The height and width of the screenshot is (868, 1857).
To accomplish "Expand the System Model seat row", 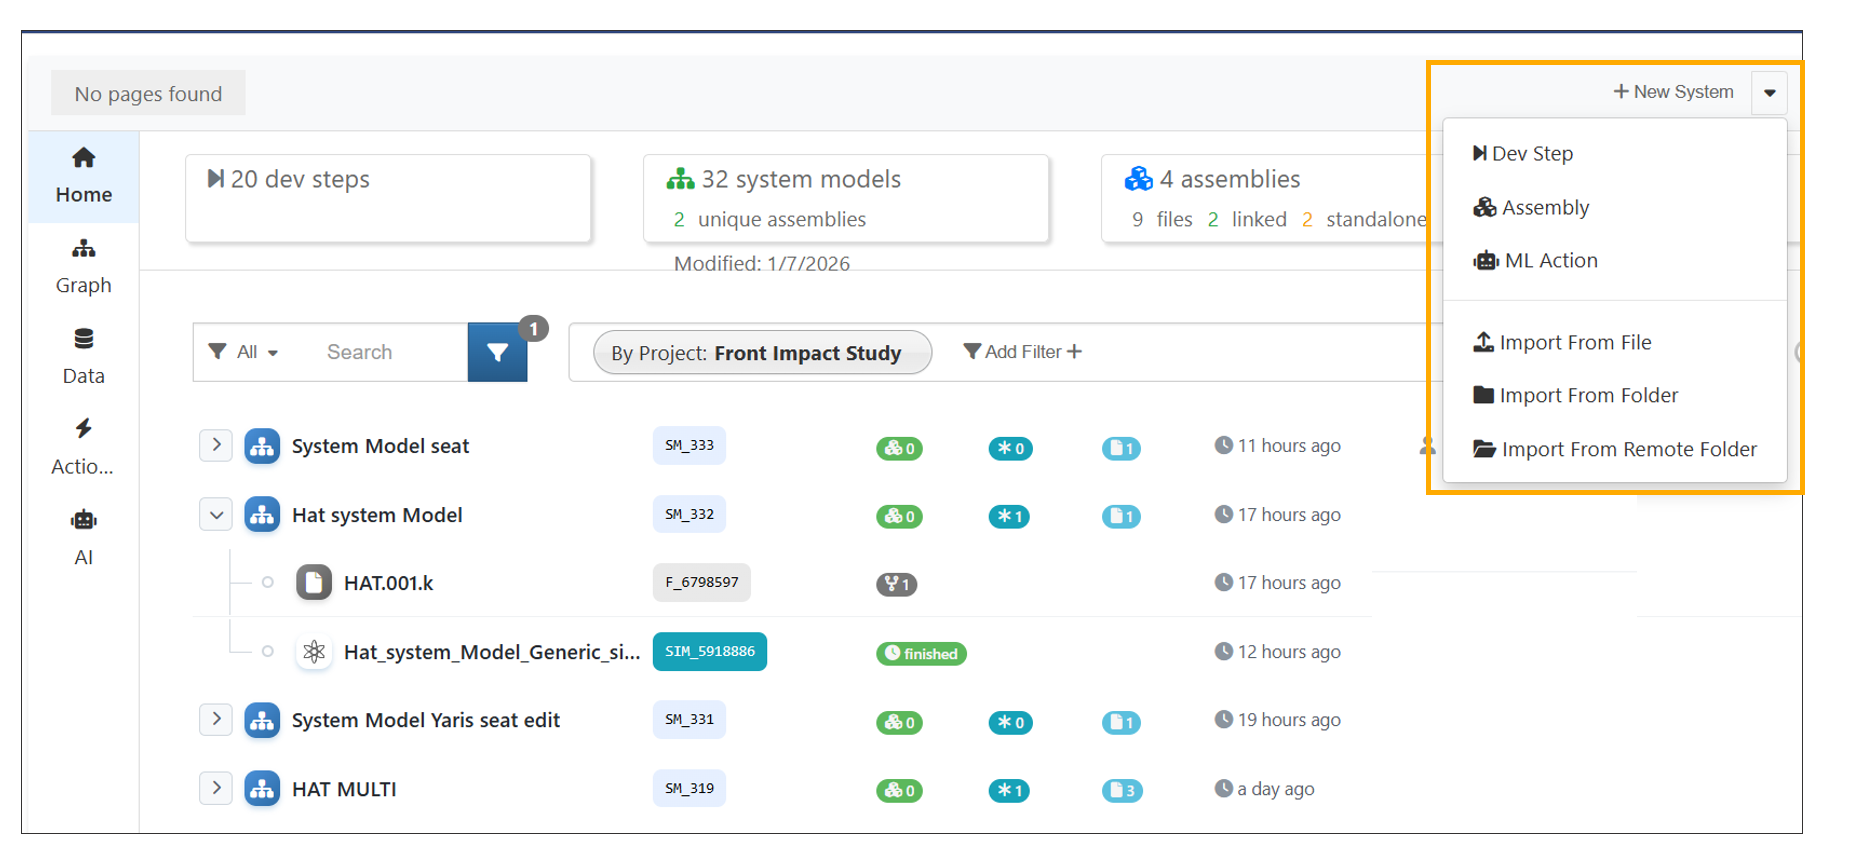I will 216,445.
